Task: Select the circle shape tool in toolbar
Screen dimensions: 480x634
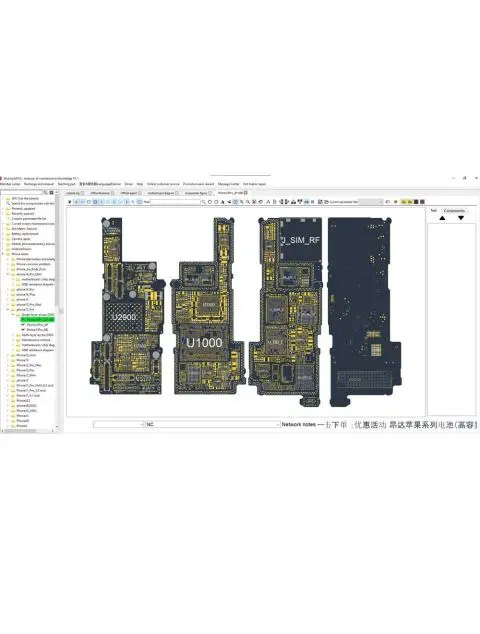Action: pyautogui.click(x=209, y=202)
